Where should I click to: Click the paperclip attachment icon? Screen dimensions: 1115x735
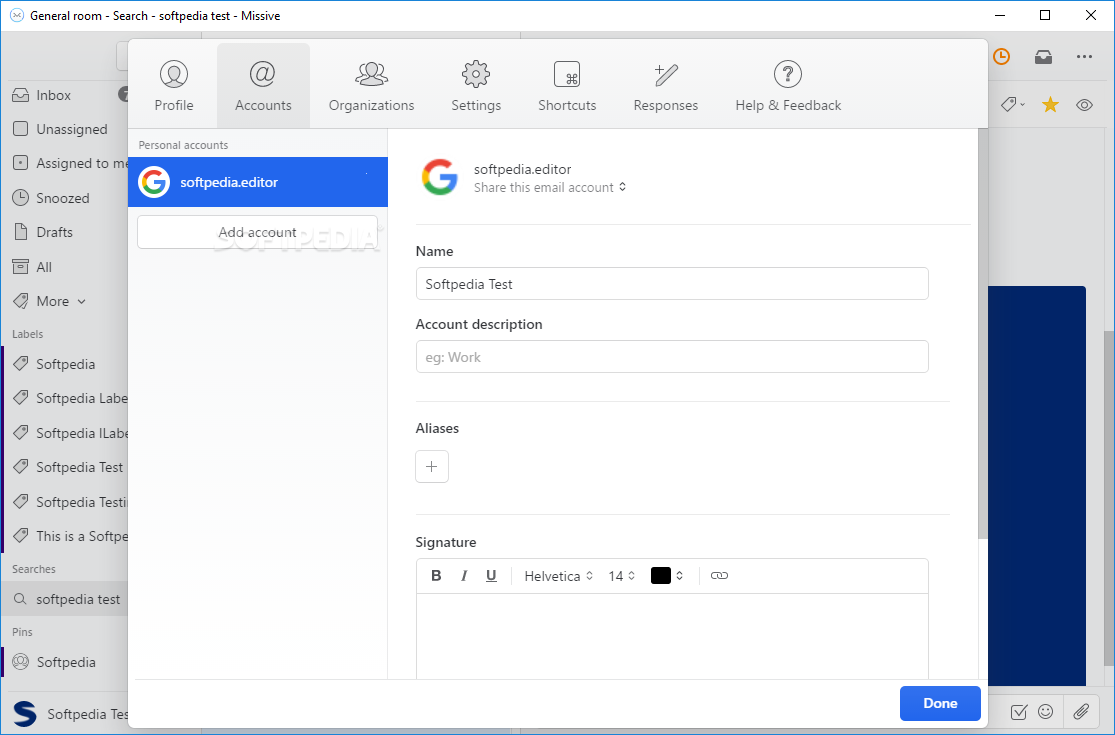pyautogui.click(x=1082, y=712)
